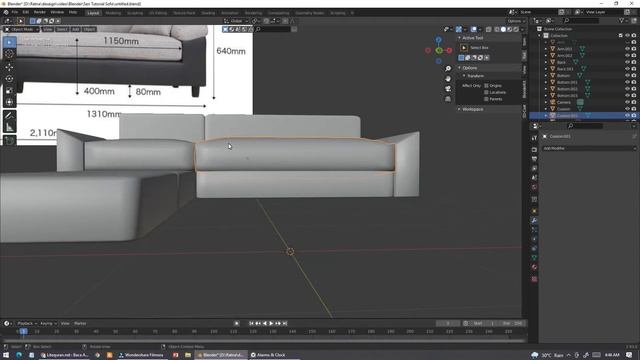Hide Arm.001 with its eye icon
This screenshot has height=360, width=640.
(627, 49)
